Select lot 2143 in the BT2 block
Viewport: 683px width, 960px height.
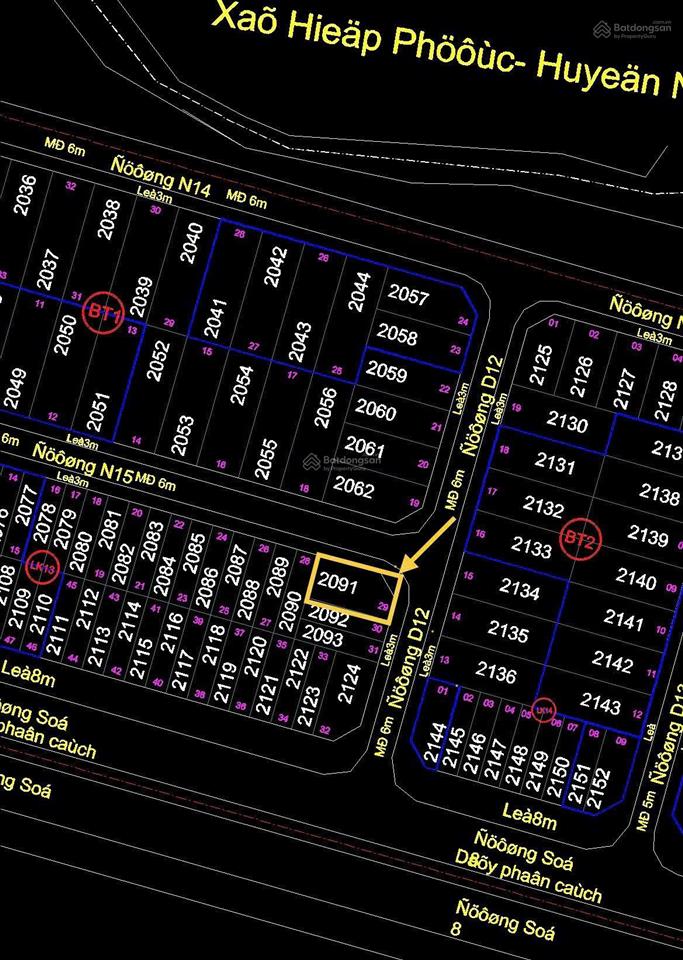click(x=600, y=703)
